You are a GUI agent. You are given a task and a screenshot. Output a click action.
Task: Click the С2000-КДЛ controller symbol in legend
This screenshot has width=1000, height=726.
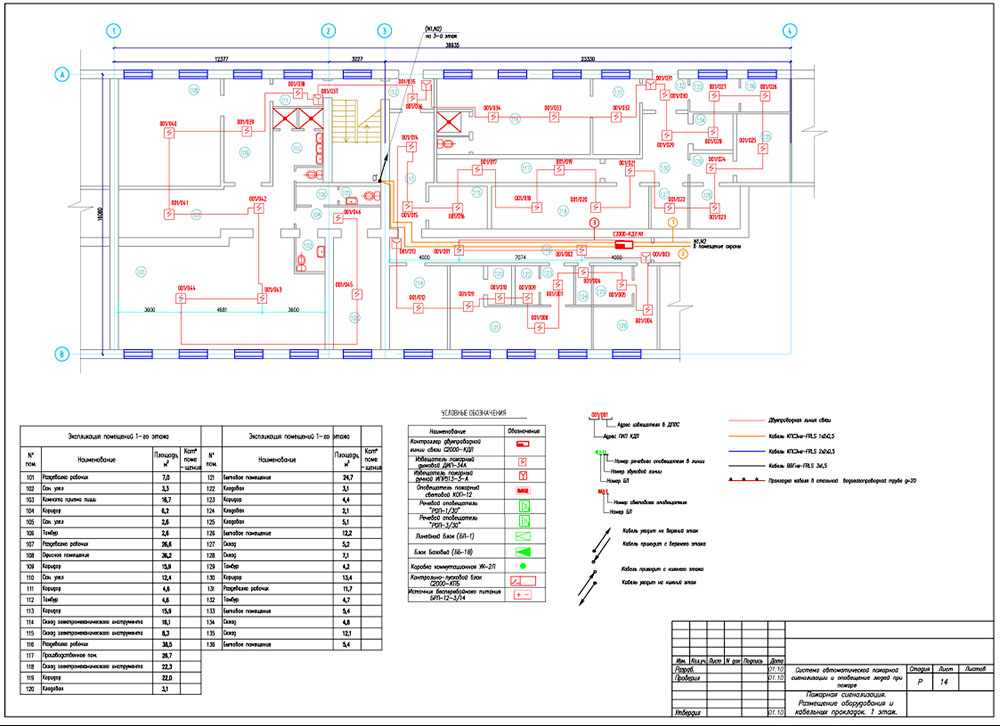[521, 443]
